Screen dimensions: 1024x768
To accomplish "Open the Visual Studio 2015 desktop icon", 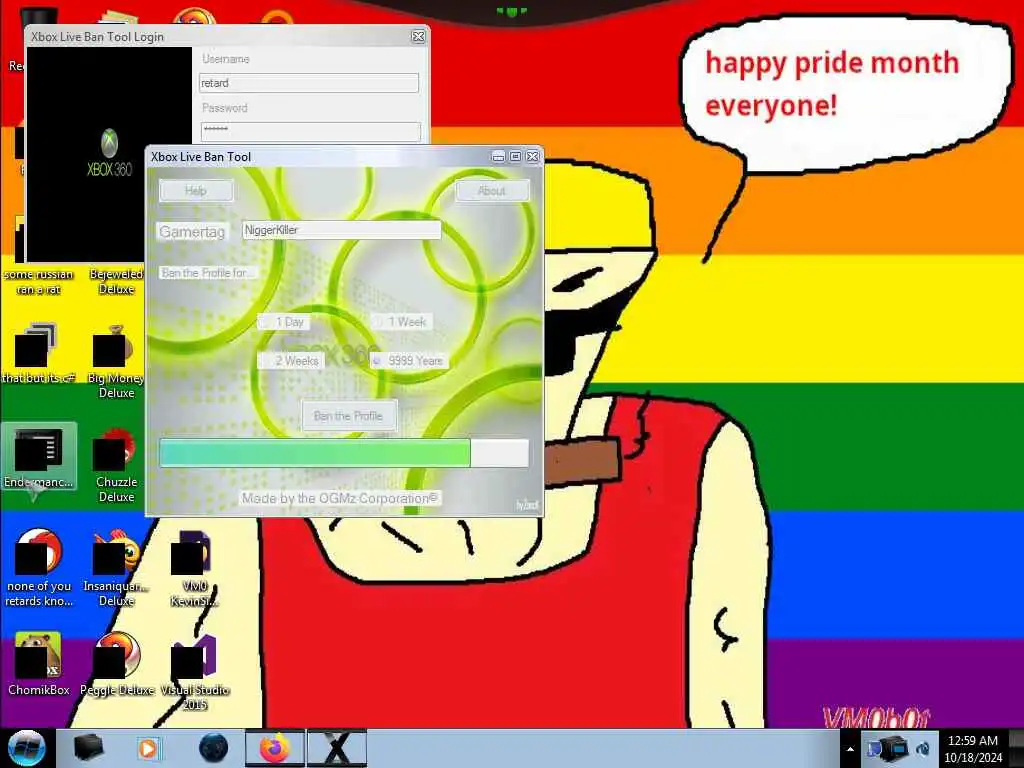I will 195,671.
